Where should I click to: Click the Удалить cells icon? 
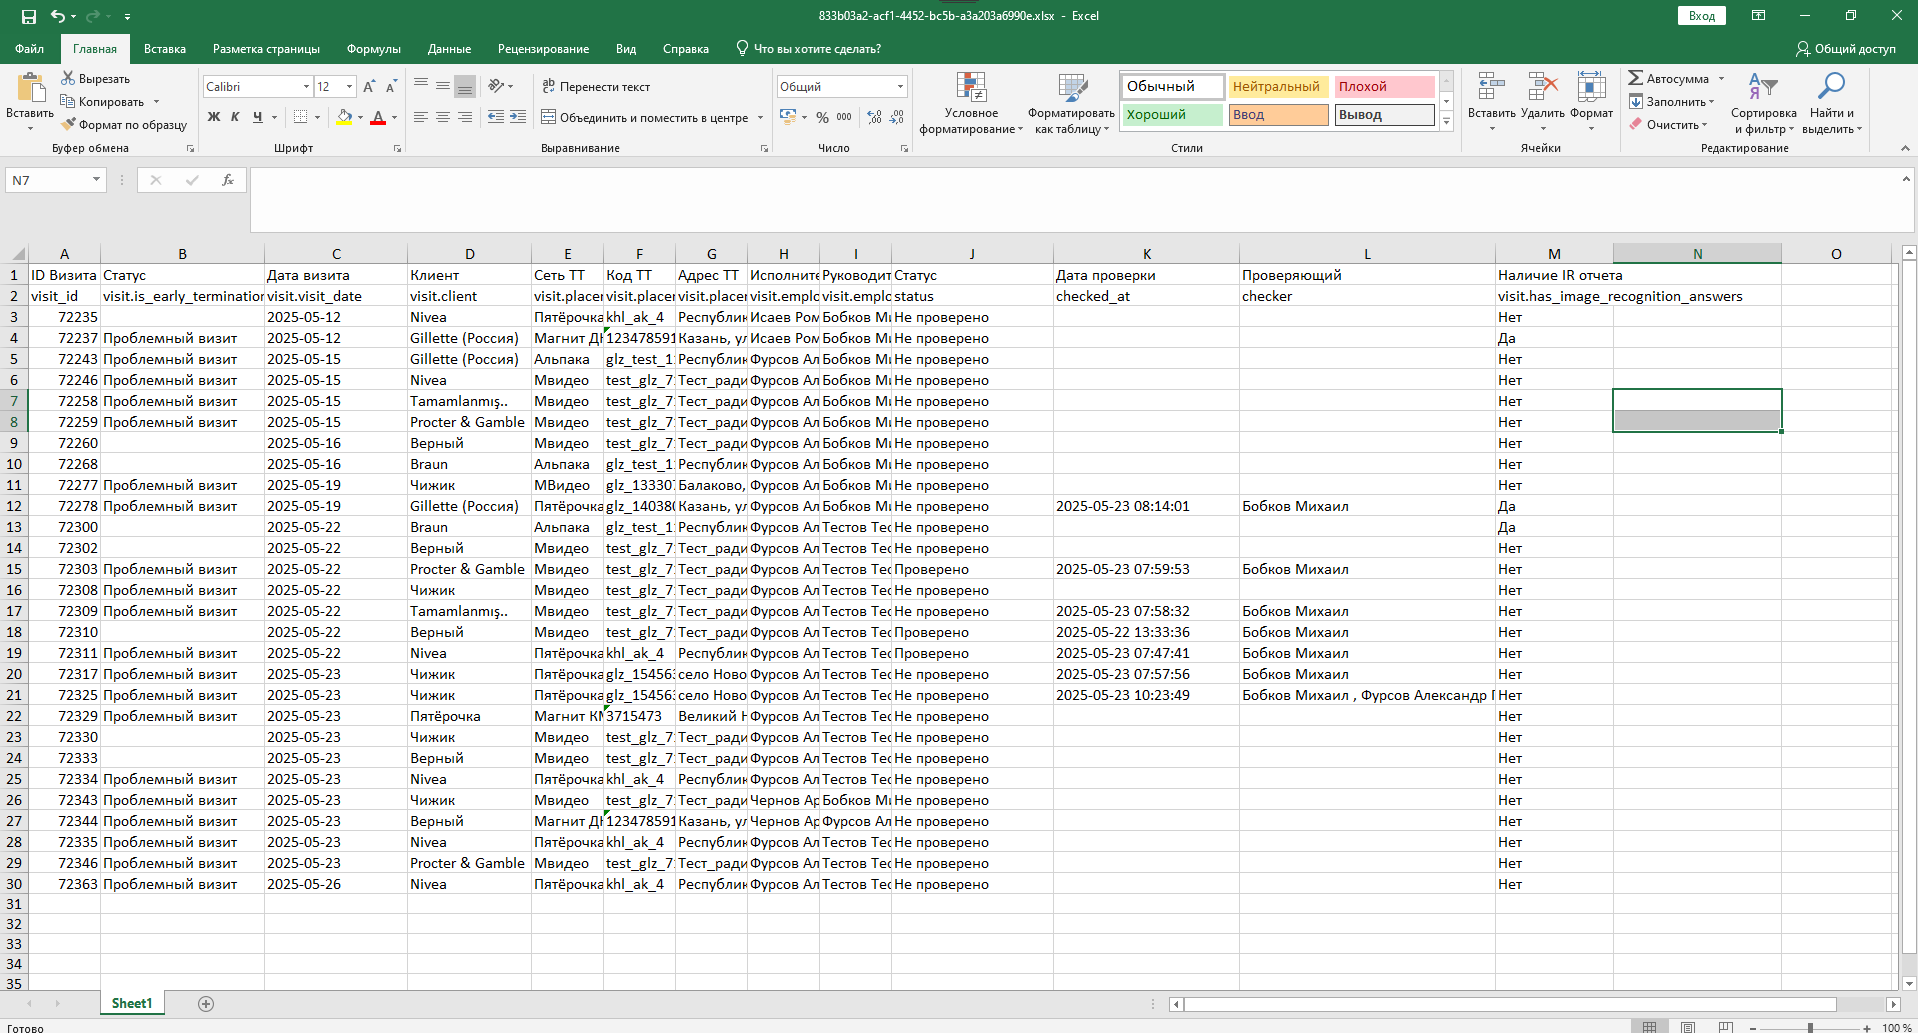[1542, 87]
